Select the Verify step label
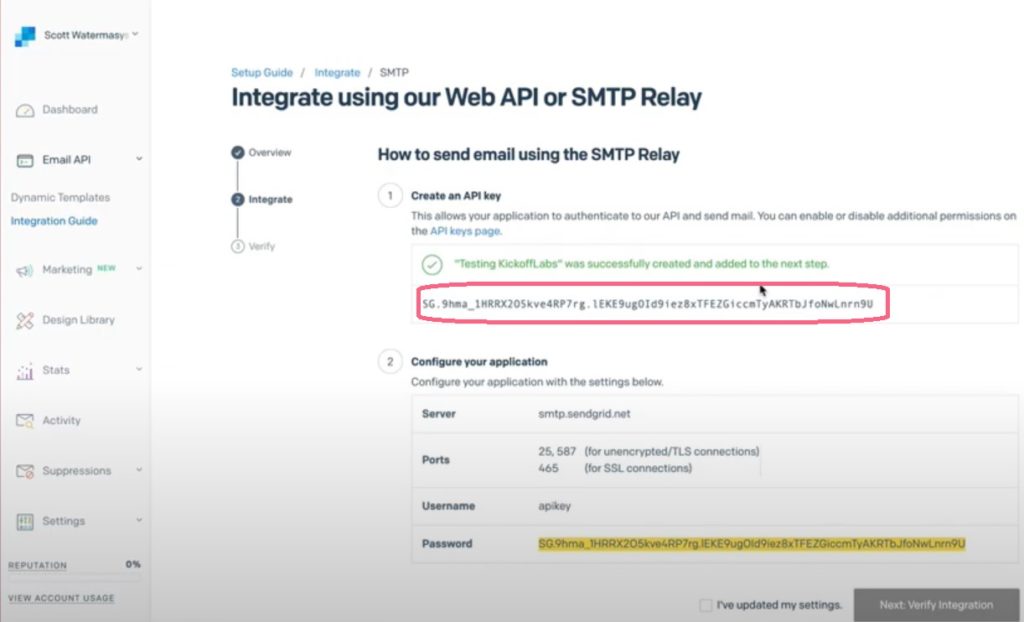Viewport: 1024px width, 622px height. click(262, 246)
